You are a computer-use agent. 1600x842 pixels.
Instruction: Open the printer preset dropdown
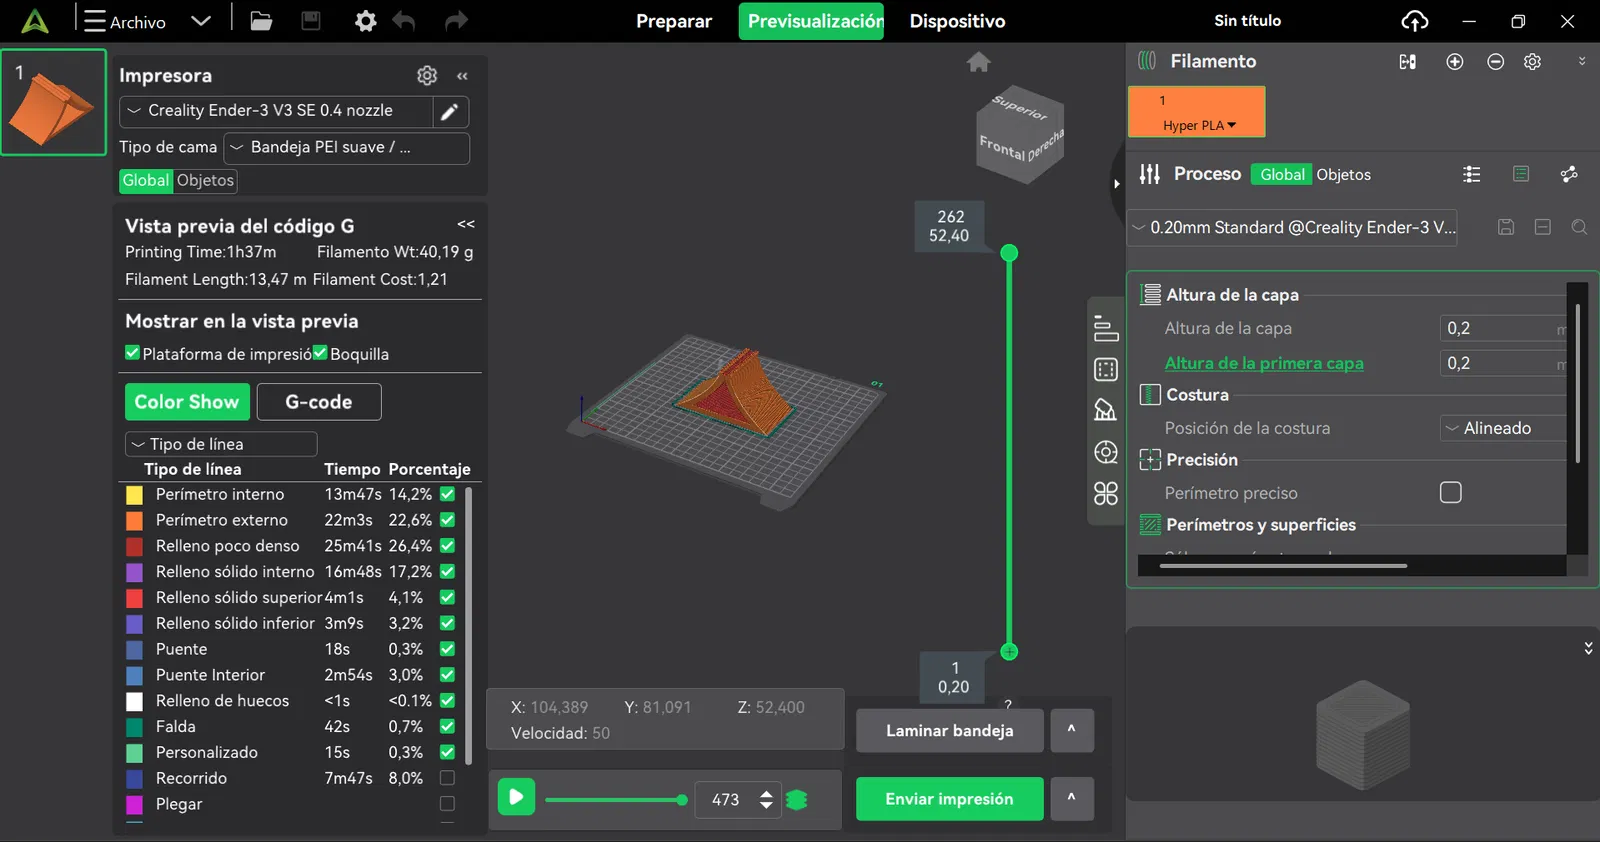tap(276, 111)
